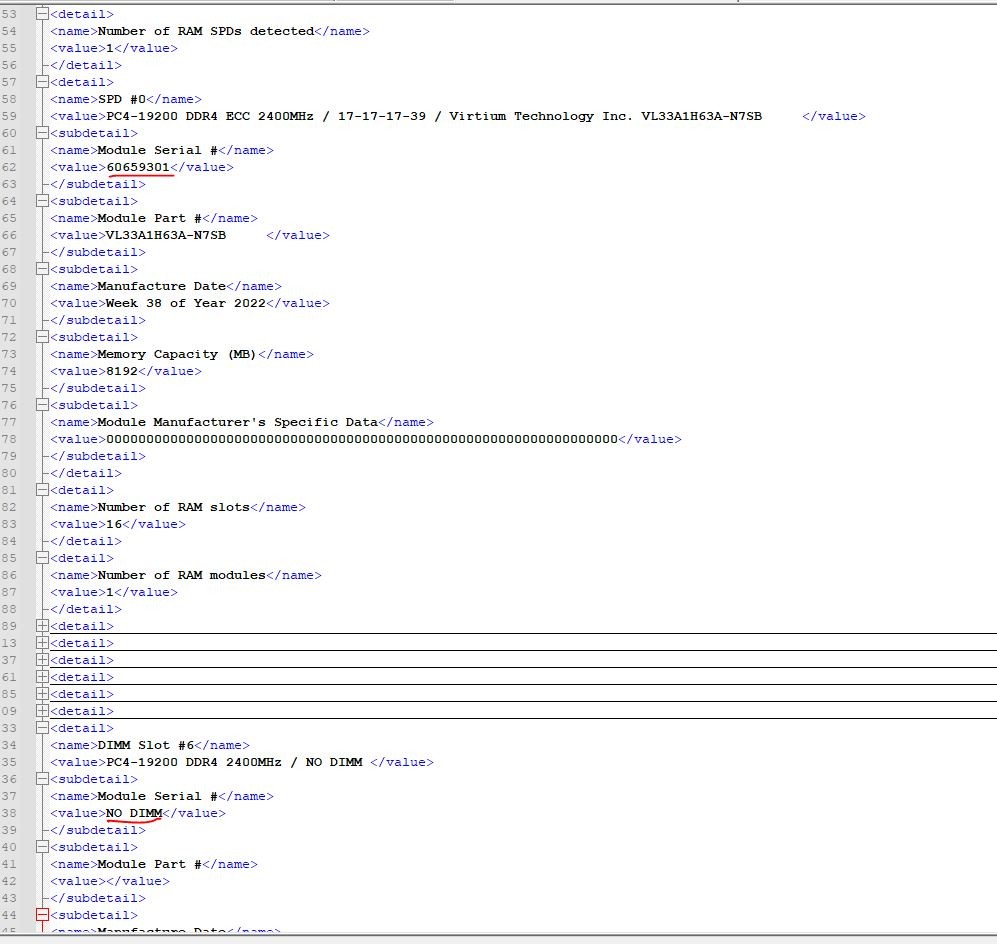
Task: Expand the collapsed detail numbered 61
Action: (x=43, y=676)
